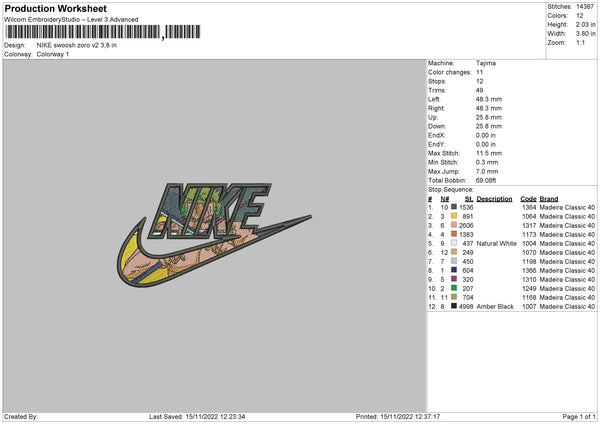The height and width of the screenshot is (424, 600).
Task: Click the yellow thread swatch code 1064
Action: coord(454,216)
